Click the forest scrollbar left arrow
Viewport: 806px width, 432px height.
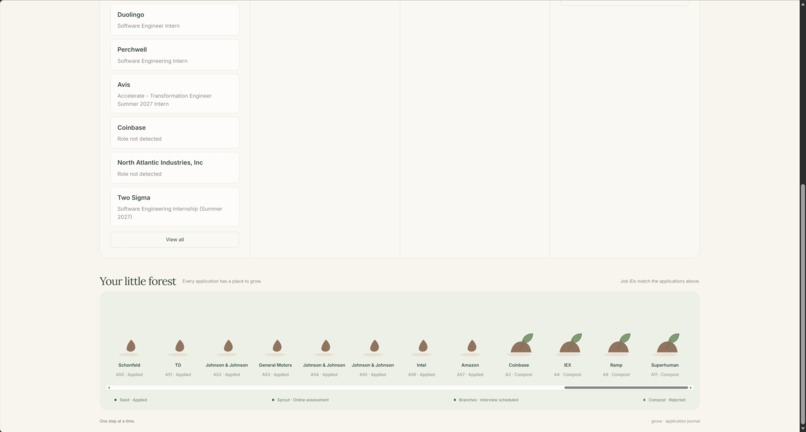point(109,388)
